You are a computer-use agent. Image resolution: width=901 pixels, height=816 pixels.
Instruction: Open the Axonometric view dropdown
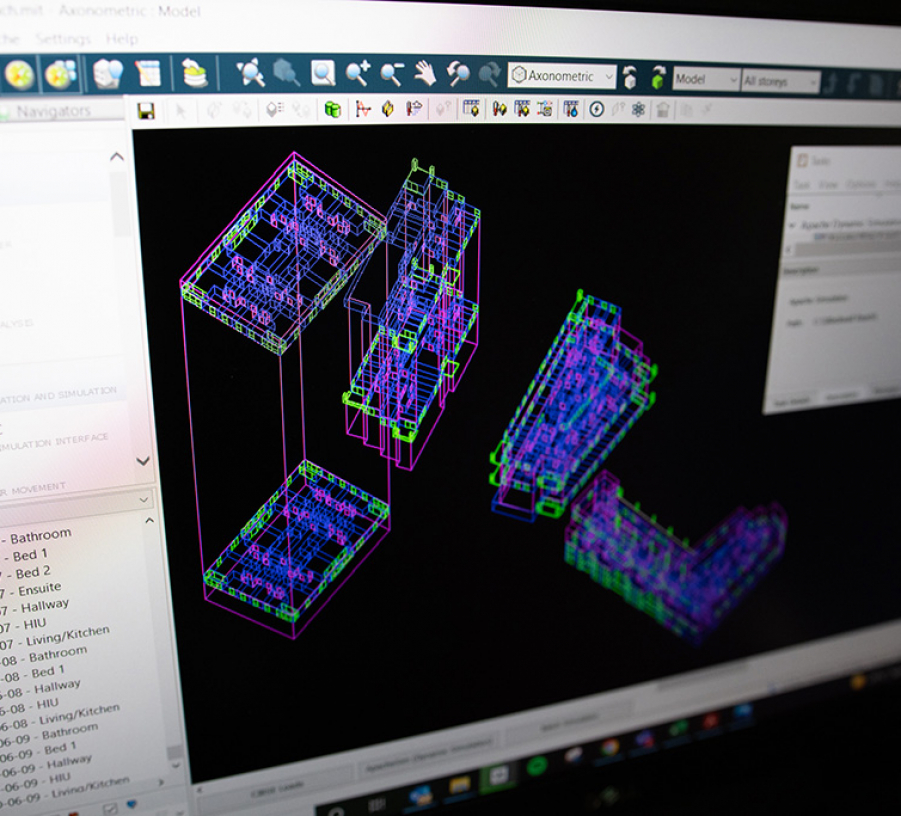pos(561,76)
